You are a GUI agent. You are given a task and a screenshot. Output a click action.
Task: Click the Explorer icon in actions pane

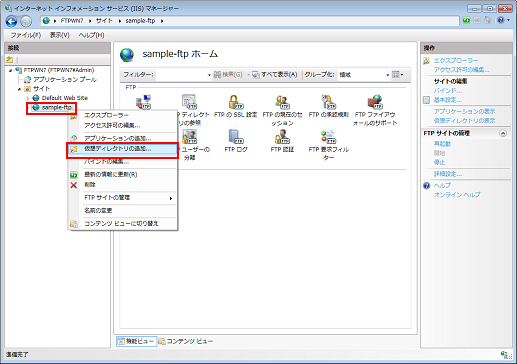pyautogui.click(x=426, y=61)
